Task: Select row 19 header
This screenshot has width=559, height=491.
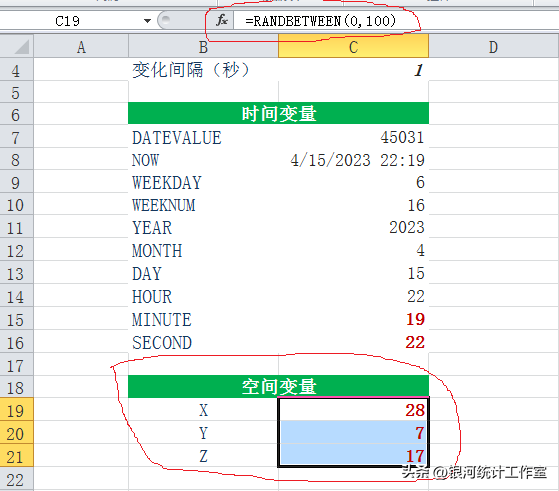Action: pyautogui.click(x=16, y=410)
